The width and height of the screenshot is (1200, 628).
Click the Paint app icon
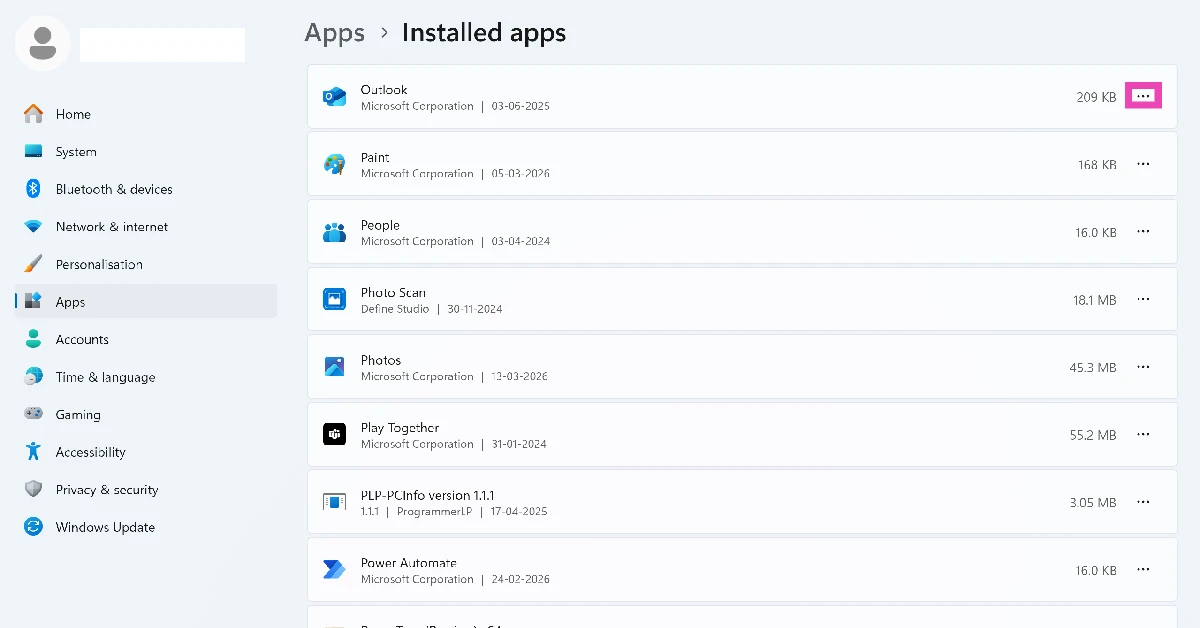(x=334, y=164)
